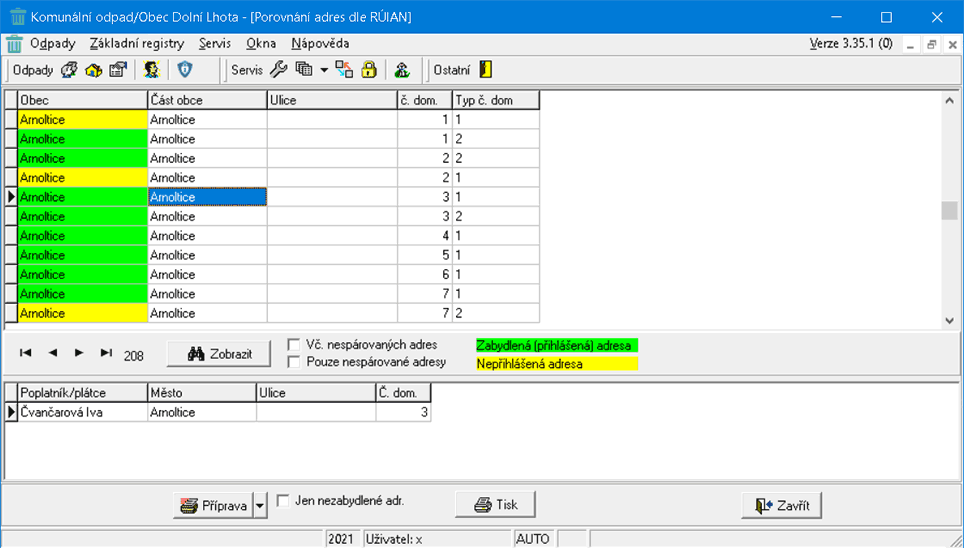Screen dimensions: 964x548
Task: Select the Čvančarová Iva row
Action: pyautogui.click(x=80, y=412)
